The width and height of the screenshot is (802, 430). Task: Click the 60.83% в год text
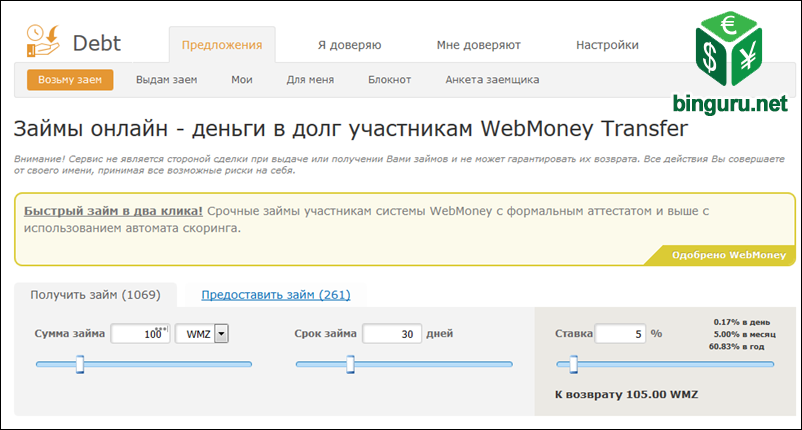tap(737, 347)
